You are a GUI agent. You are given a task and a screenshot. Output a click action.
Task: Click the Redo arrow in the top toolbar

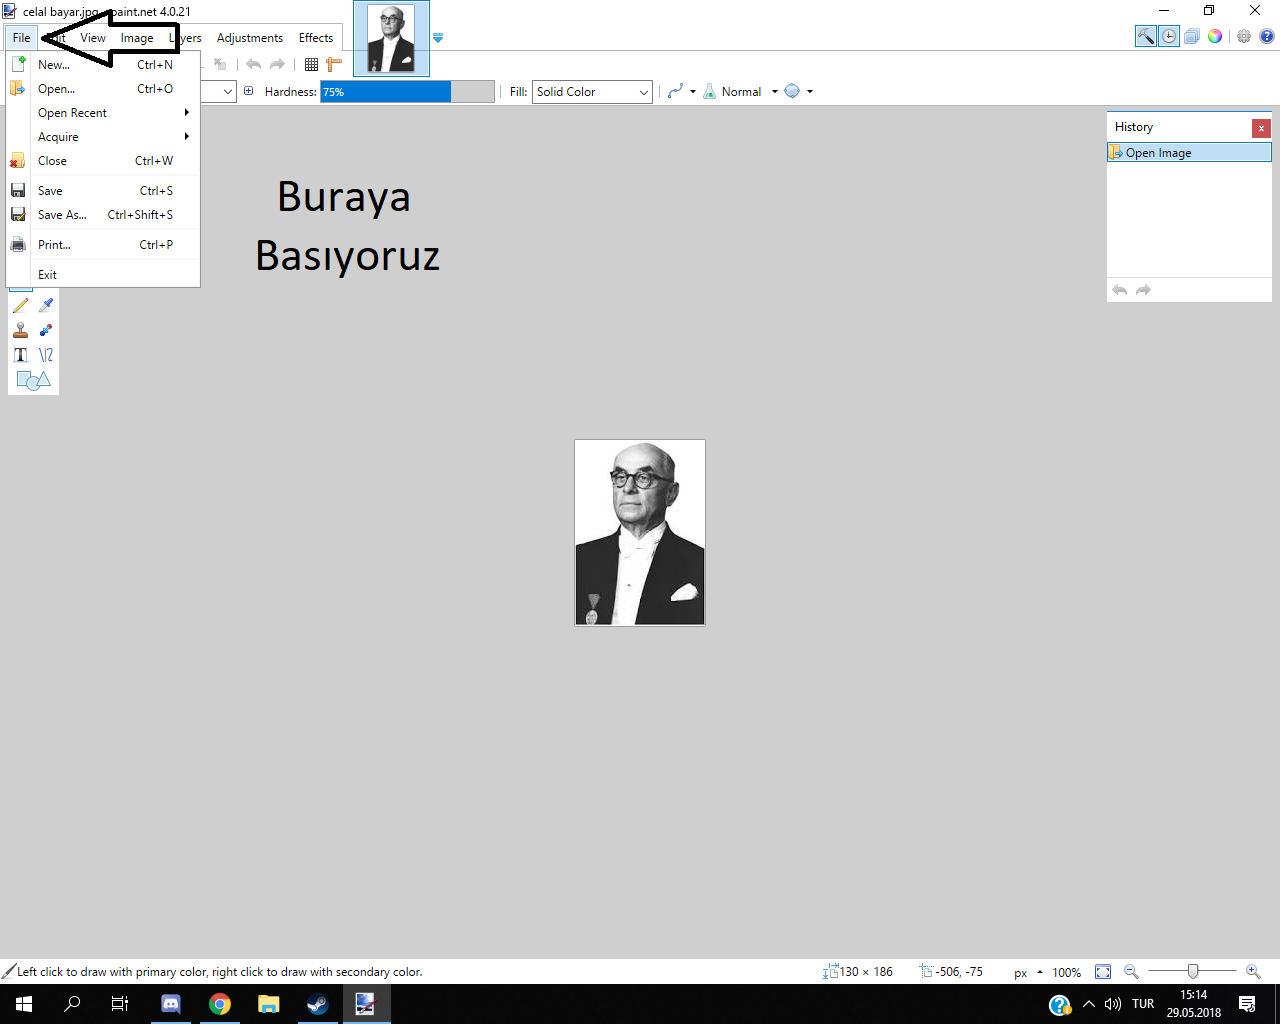[277, 64]
